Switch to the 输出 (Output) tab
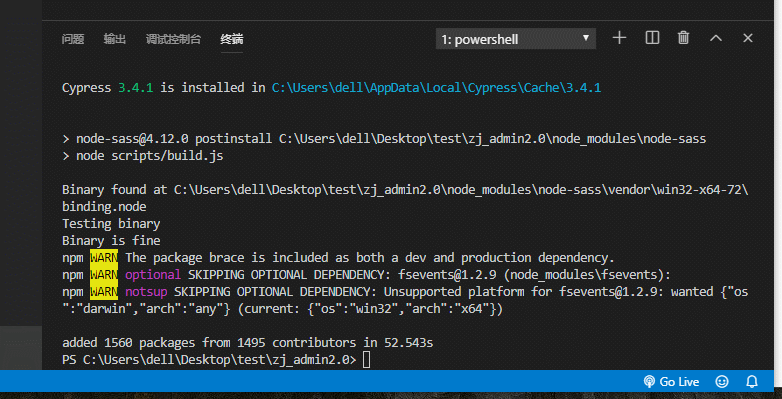Image resolution: width=782 pixels, height=399 pixels. point(115,39)
